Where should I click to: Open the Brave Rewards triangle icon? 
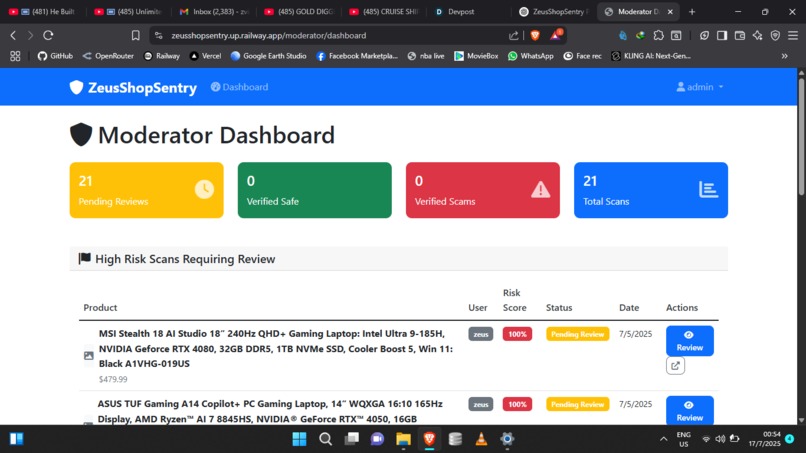coord(556,35)
